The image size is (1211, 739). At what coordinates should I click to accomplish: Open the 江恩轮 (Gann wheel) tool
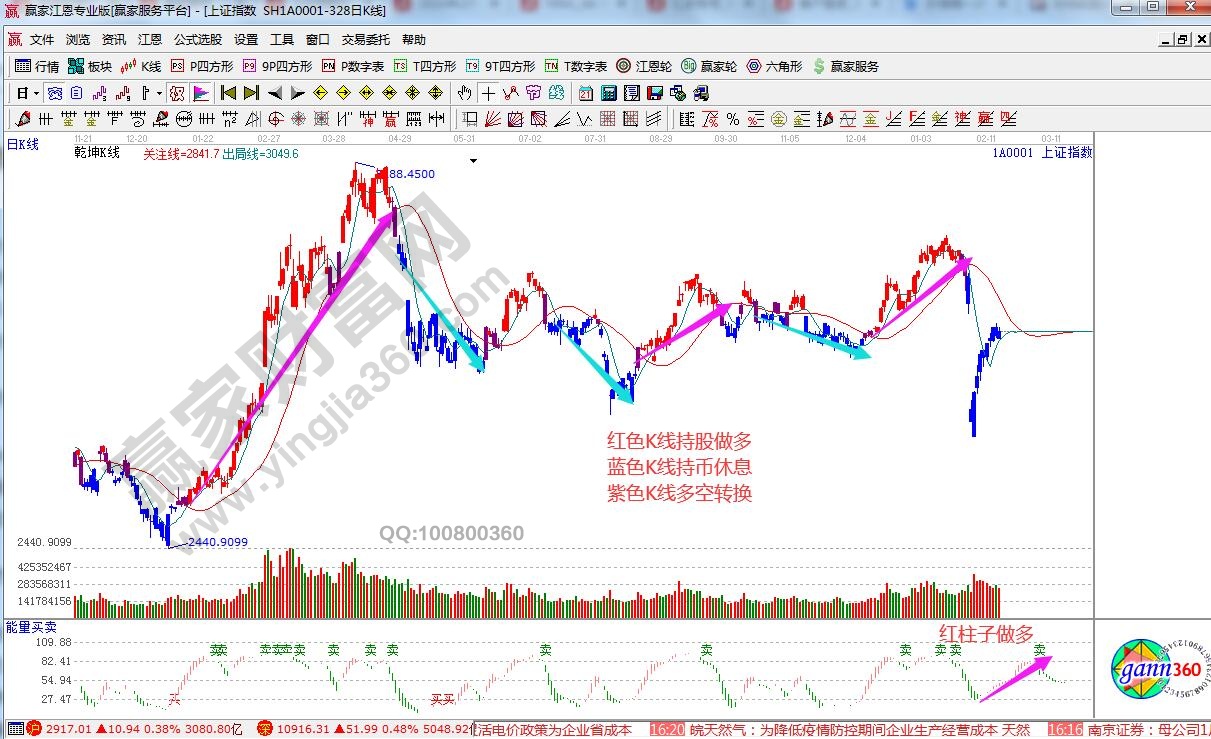point(643,67)
